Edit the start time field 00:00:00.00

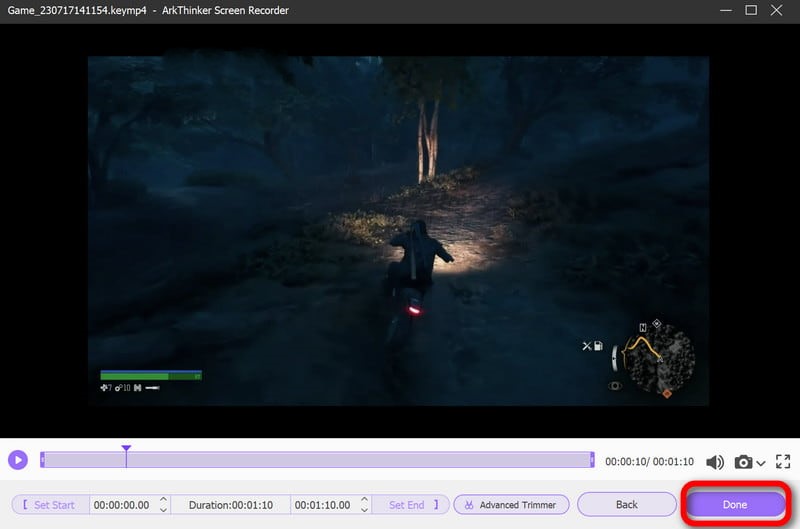pos(121,505)
